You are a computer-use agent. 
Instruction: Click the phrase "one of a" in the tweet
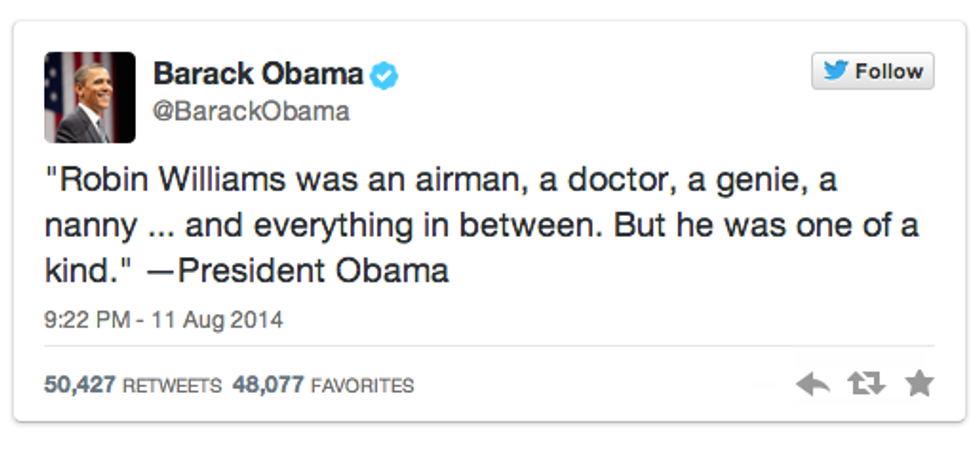click(x=862, y=226)
